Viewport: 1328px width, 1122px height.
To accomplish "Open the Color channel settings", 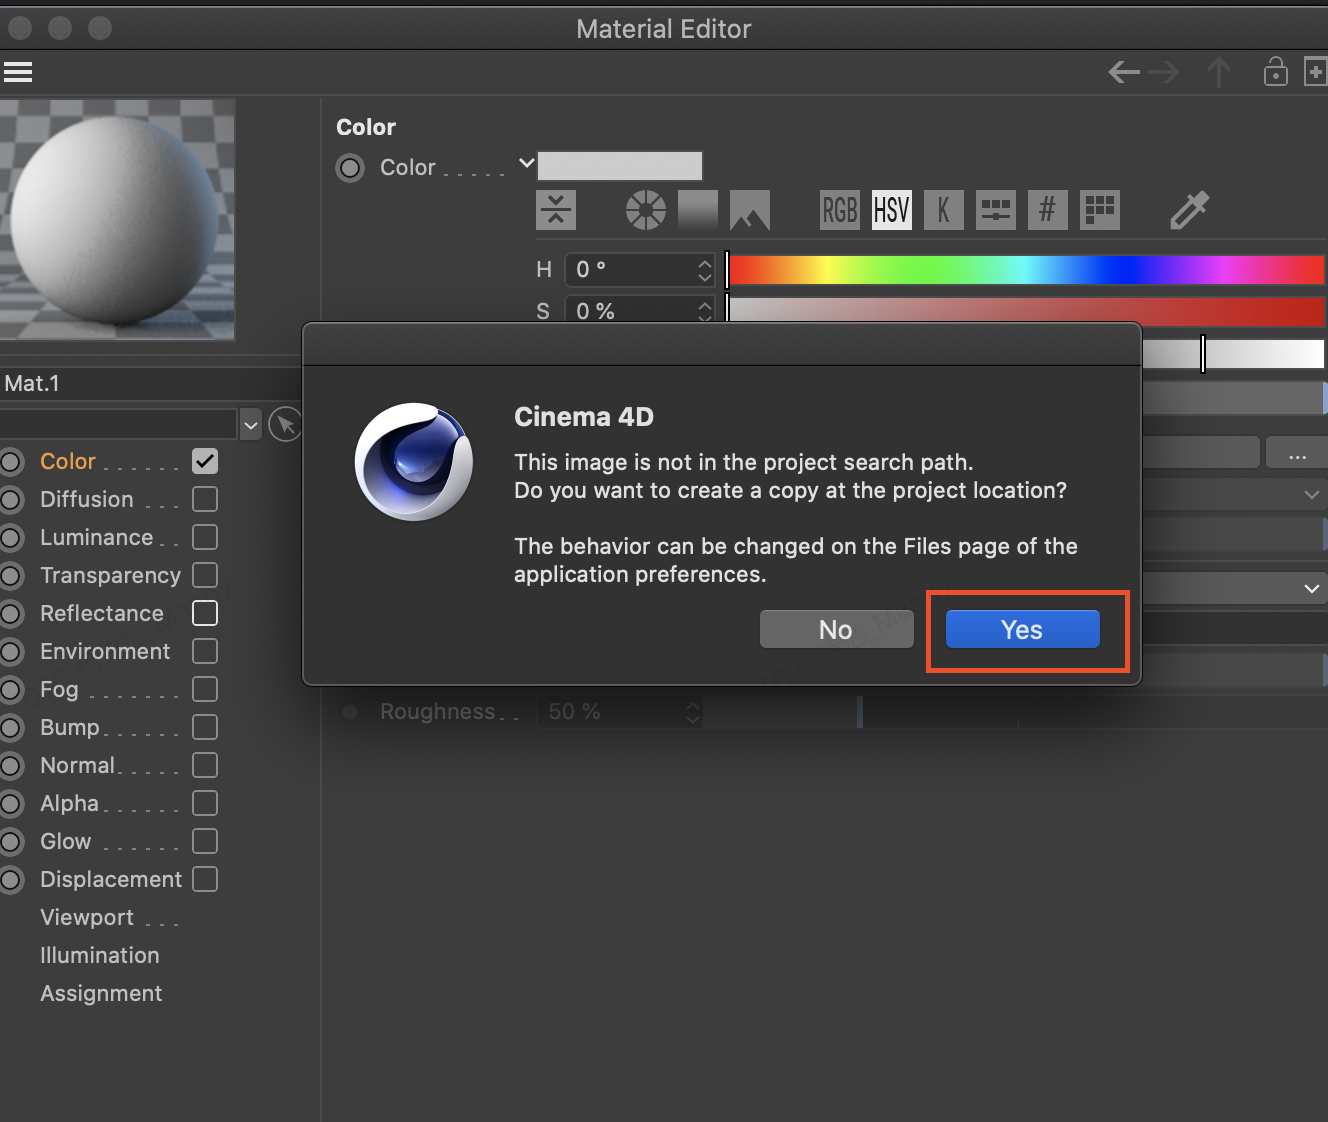I will (x=68, y=461).
